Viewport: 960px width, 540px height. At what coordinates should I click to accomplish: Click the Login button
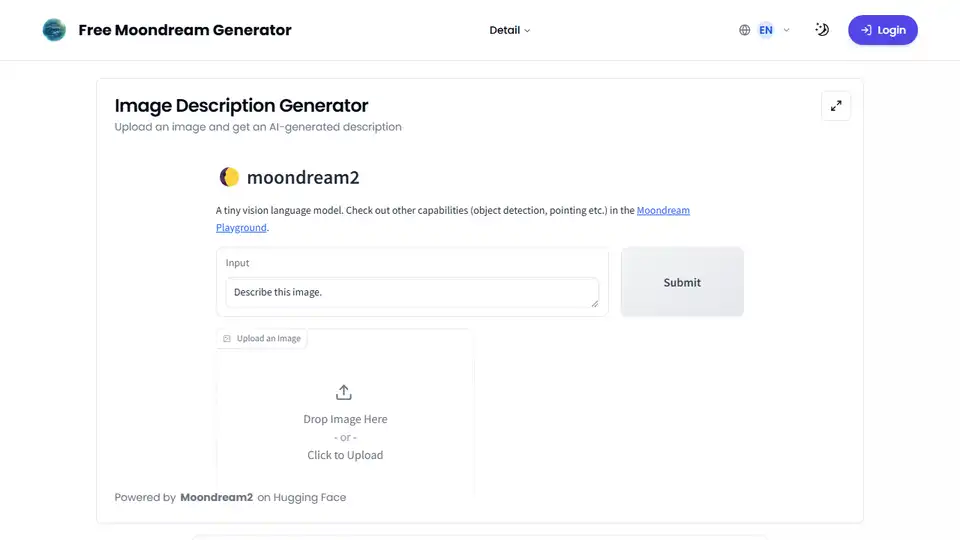click(883, 30)
